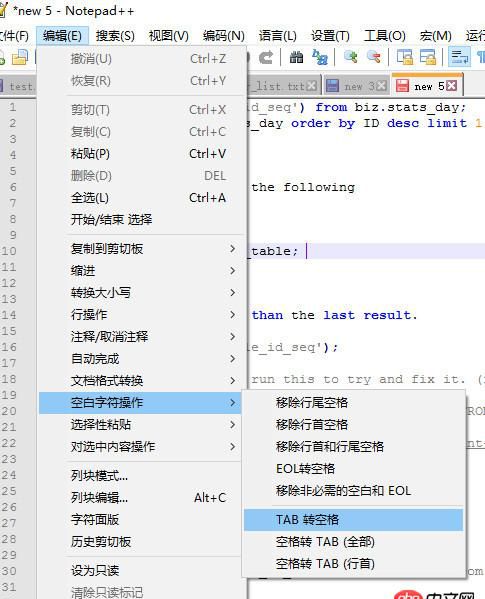Screen dimensions: 485x599
Task: Open the 设置(T) menu
Action: click(330, 36)
